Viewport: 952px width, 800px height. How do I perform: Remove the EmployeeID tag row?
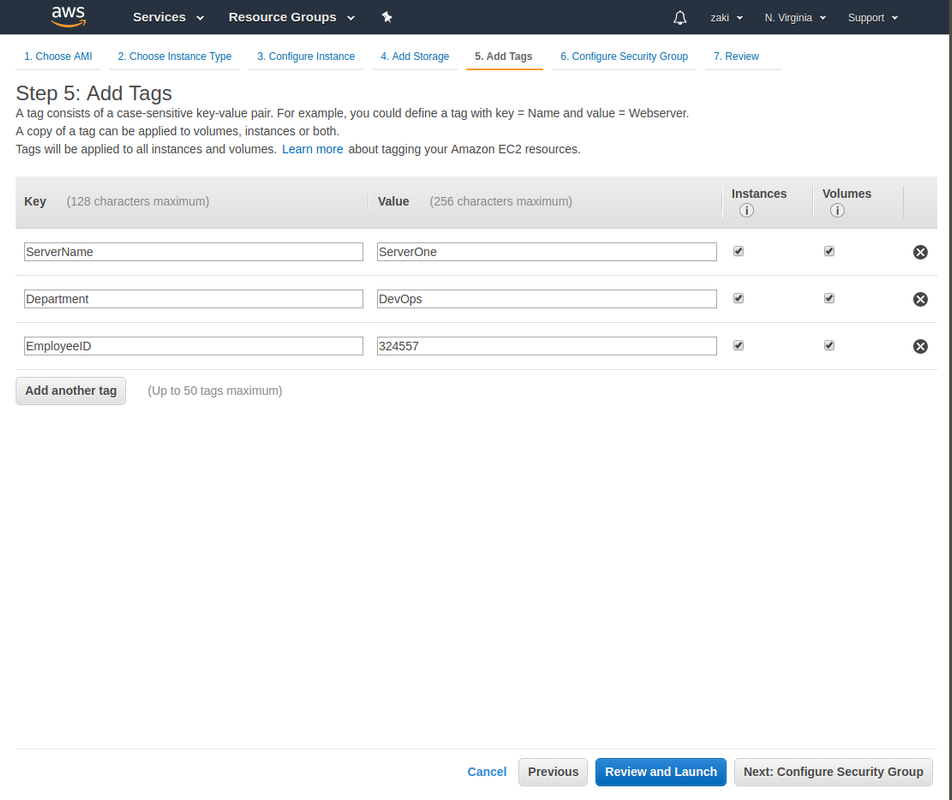[920, 346]
